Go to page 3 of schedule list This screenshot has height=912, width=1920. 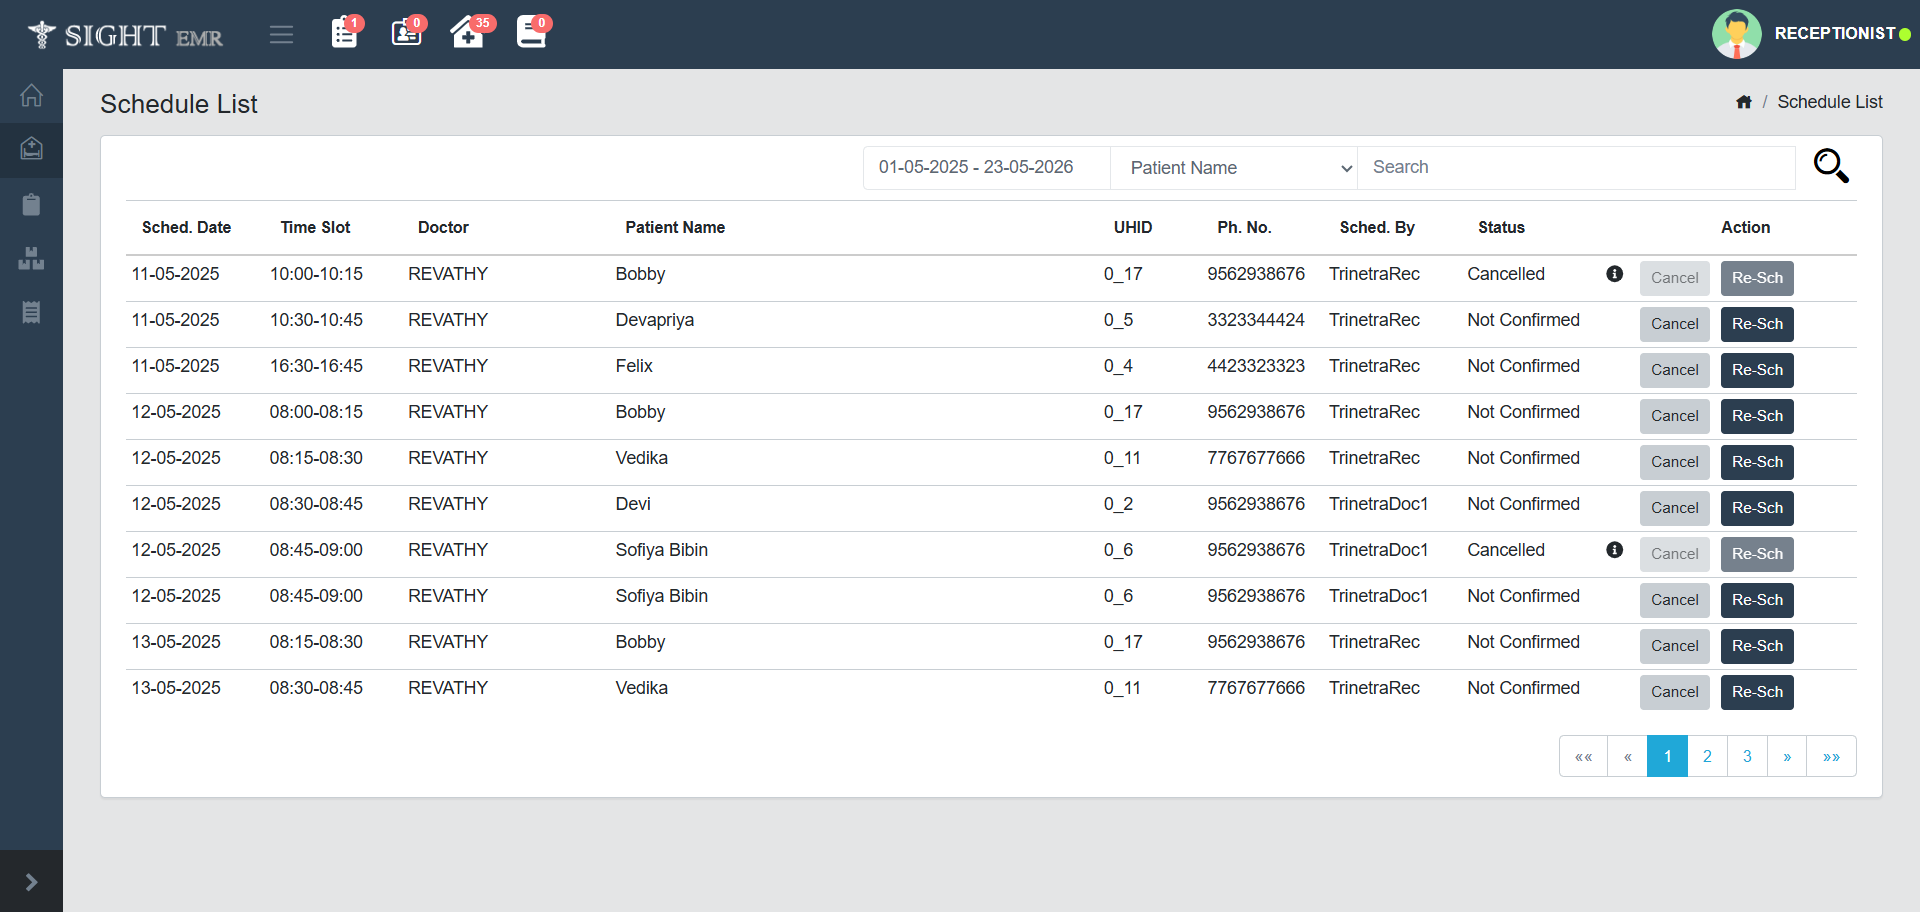point(1747,756)
